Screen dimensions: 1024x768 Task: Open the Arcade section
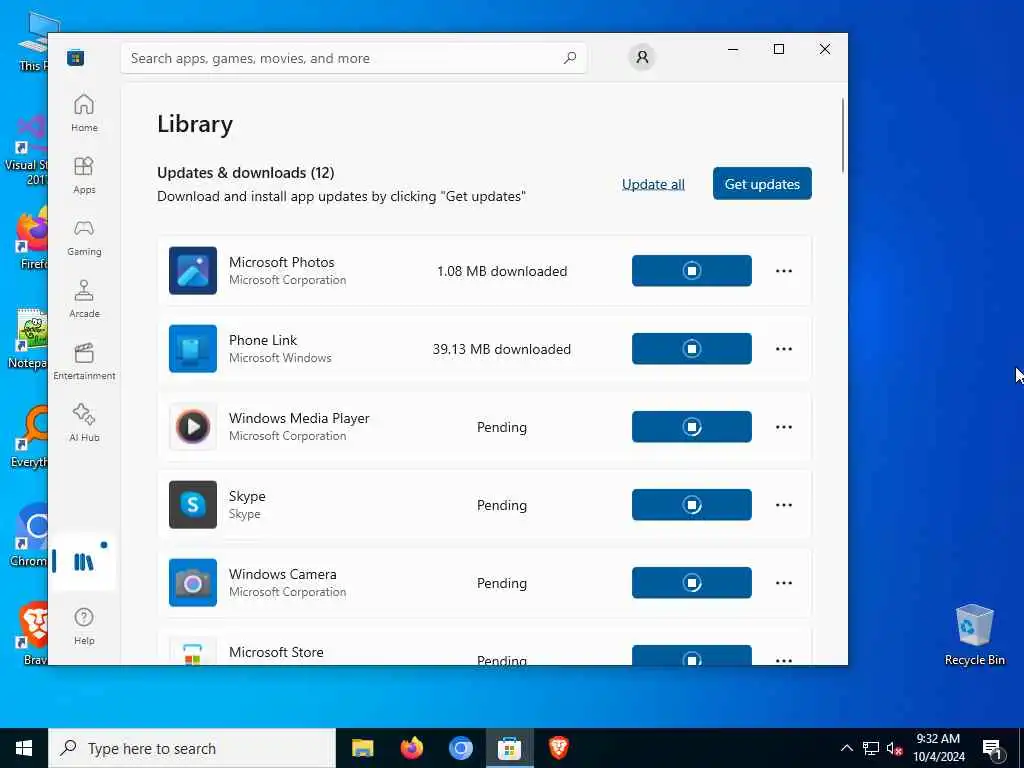[x=84, y=299]
